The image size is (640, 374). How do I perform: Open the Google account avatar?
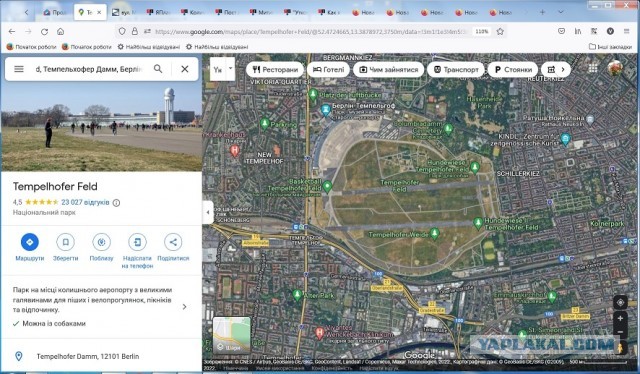(x=615, y=68)
